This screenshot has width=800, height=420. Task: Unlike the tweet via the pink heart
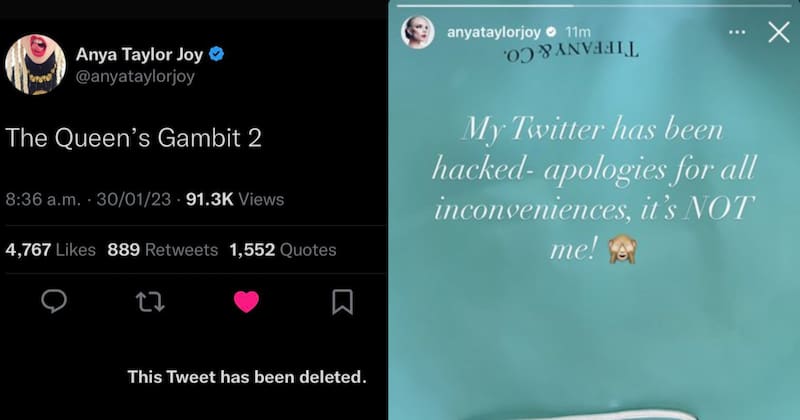pos(245,301)
